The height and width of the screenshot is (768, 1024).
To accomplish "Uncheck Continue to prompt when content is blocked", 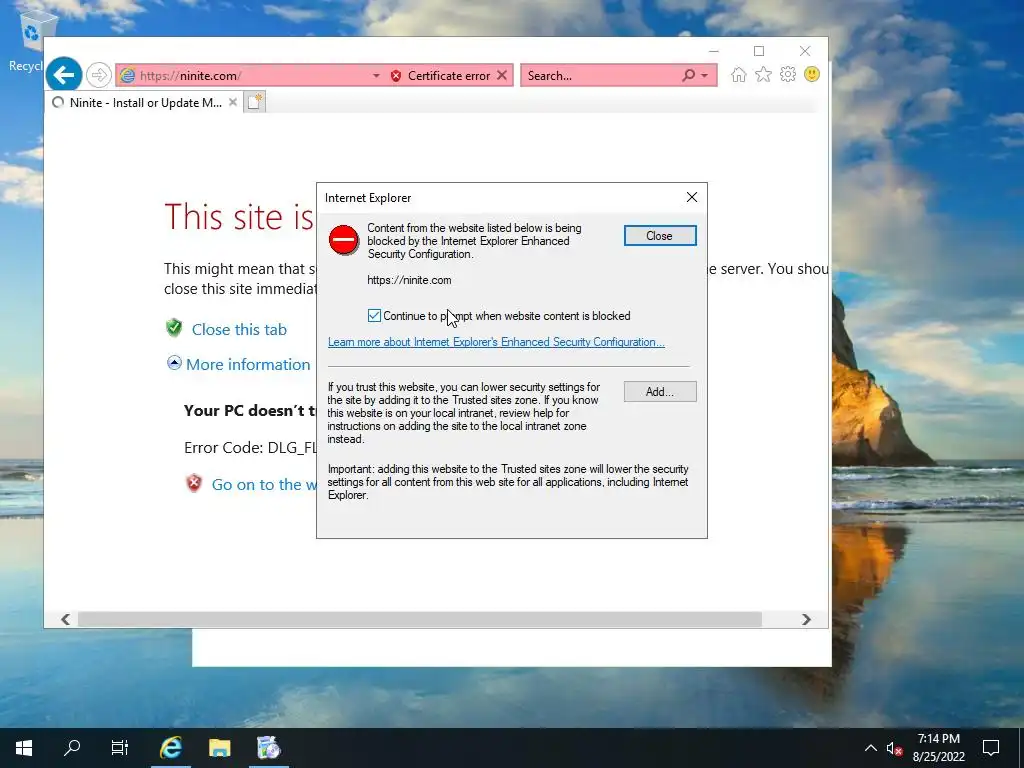I will pyautogui.click(x=374, y=316).
